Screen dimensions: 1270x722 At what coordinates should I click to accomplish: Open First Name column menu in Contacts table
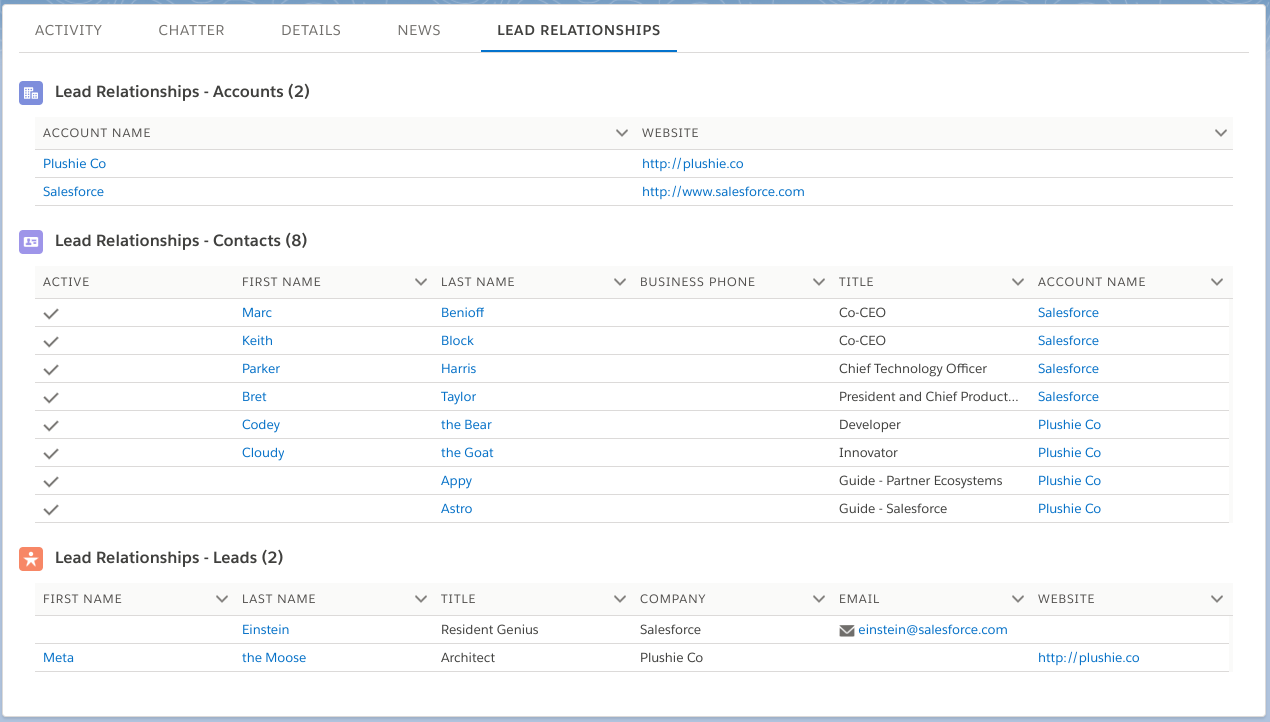point(421,282)
